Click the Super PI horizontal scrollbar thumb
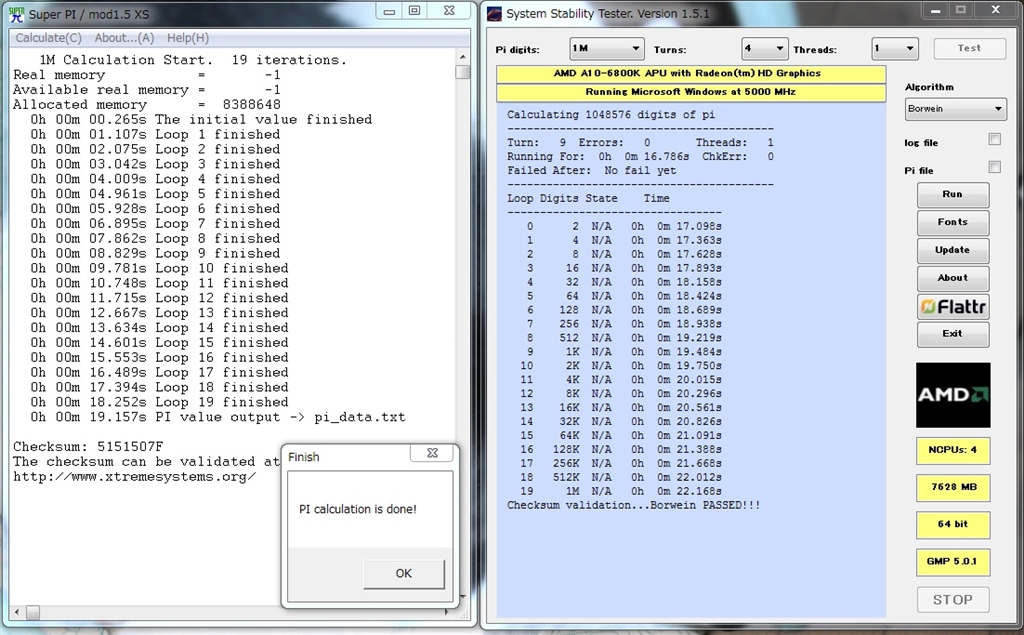This screenshot has height=635, width=1024. [32, 613]
